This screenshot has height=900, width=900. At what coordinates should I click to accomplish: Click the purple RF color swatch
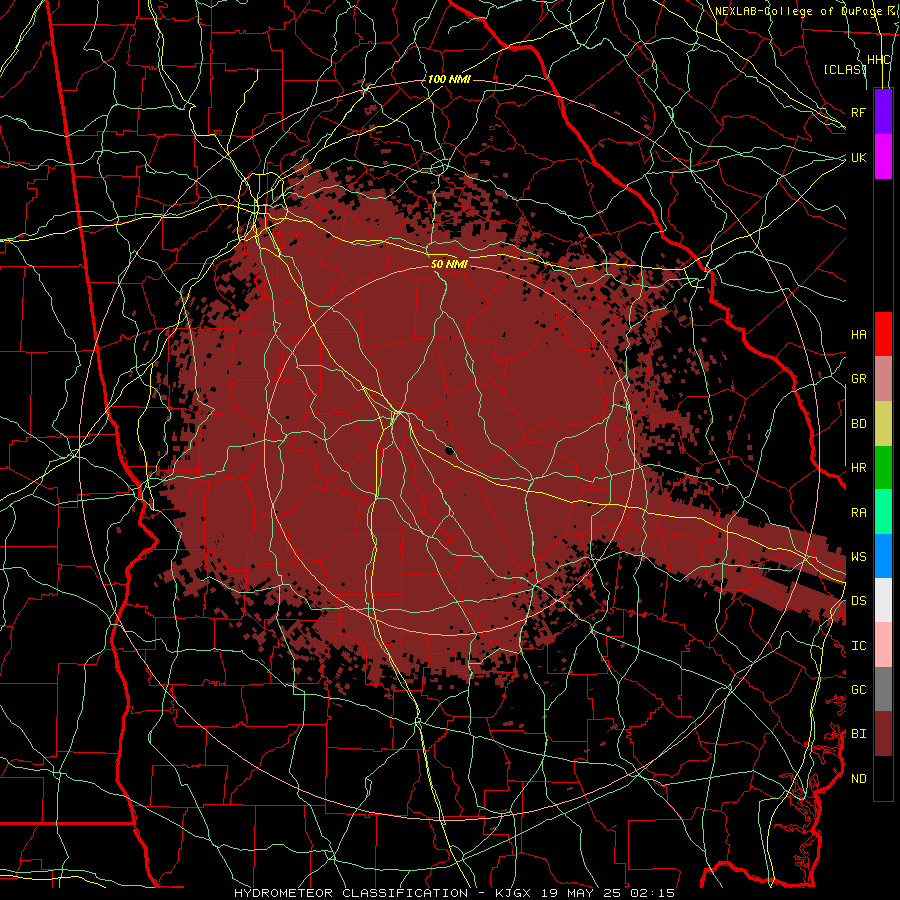[883, 112]
